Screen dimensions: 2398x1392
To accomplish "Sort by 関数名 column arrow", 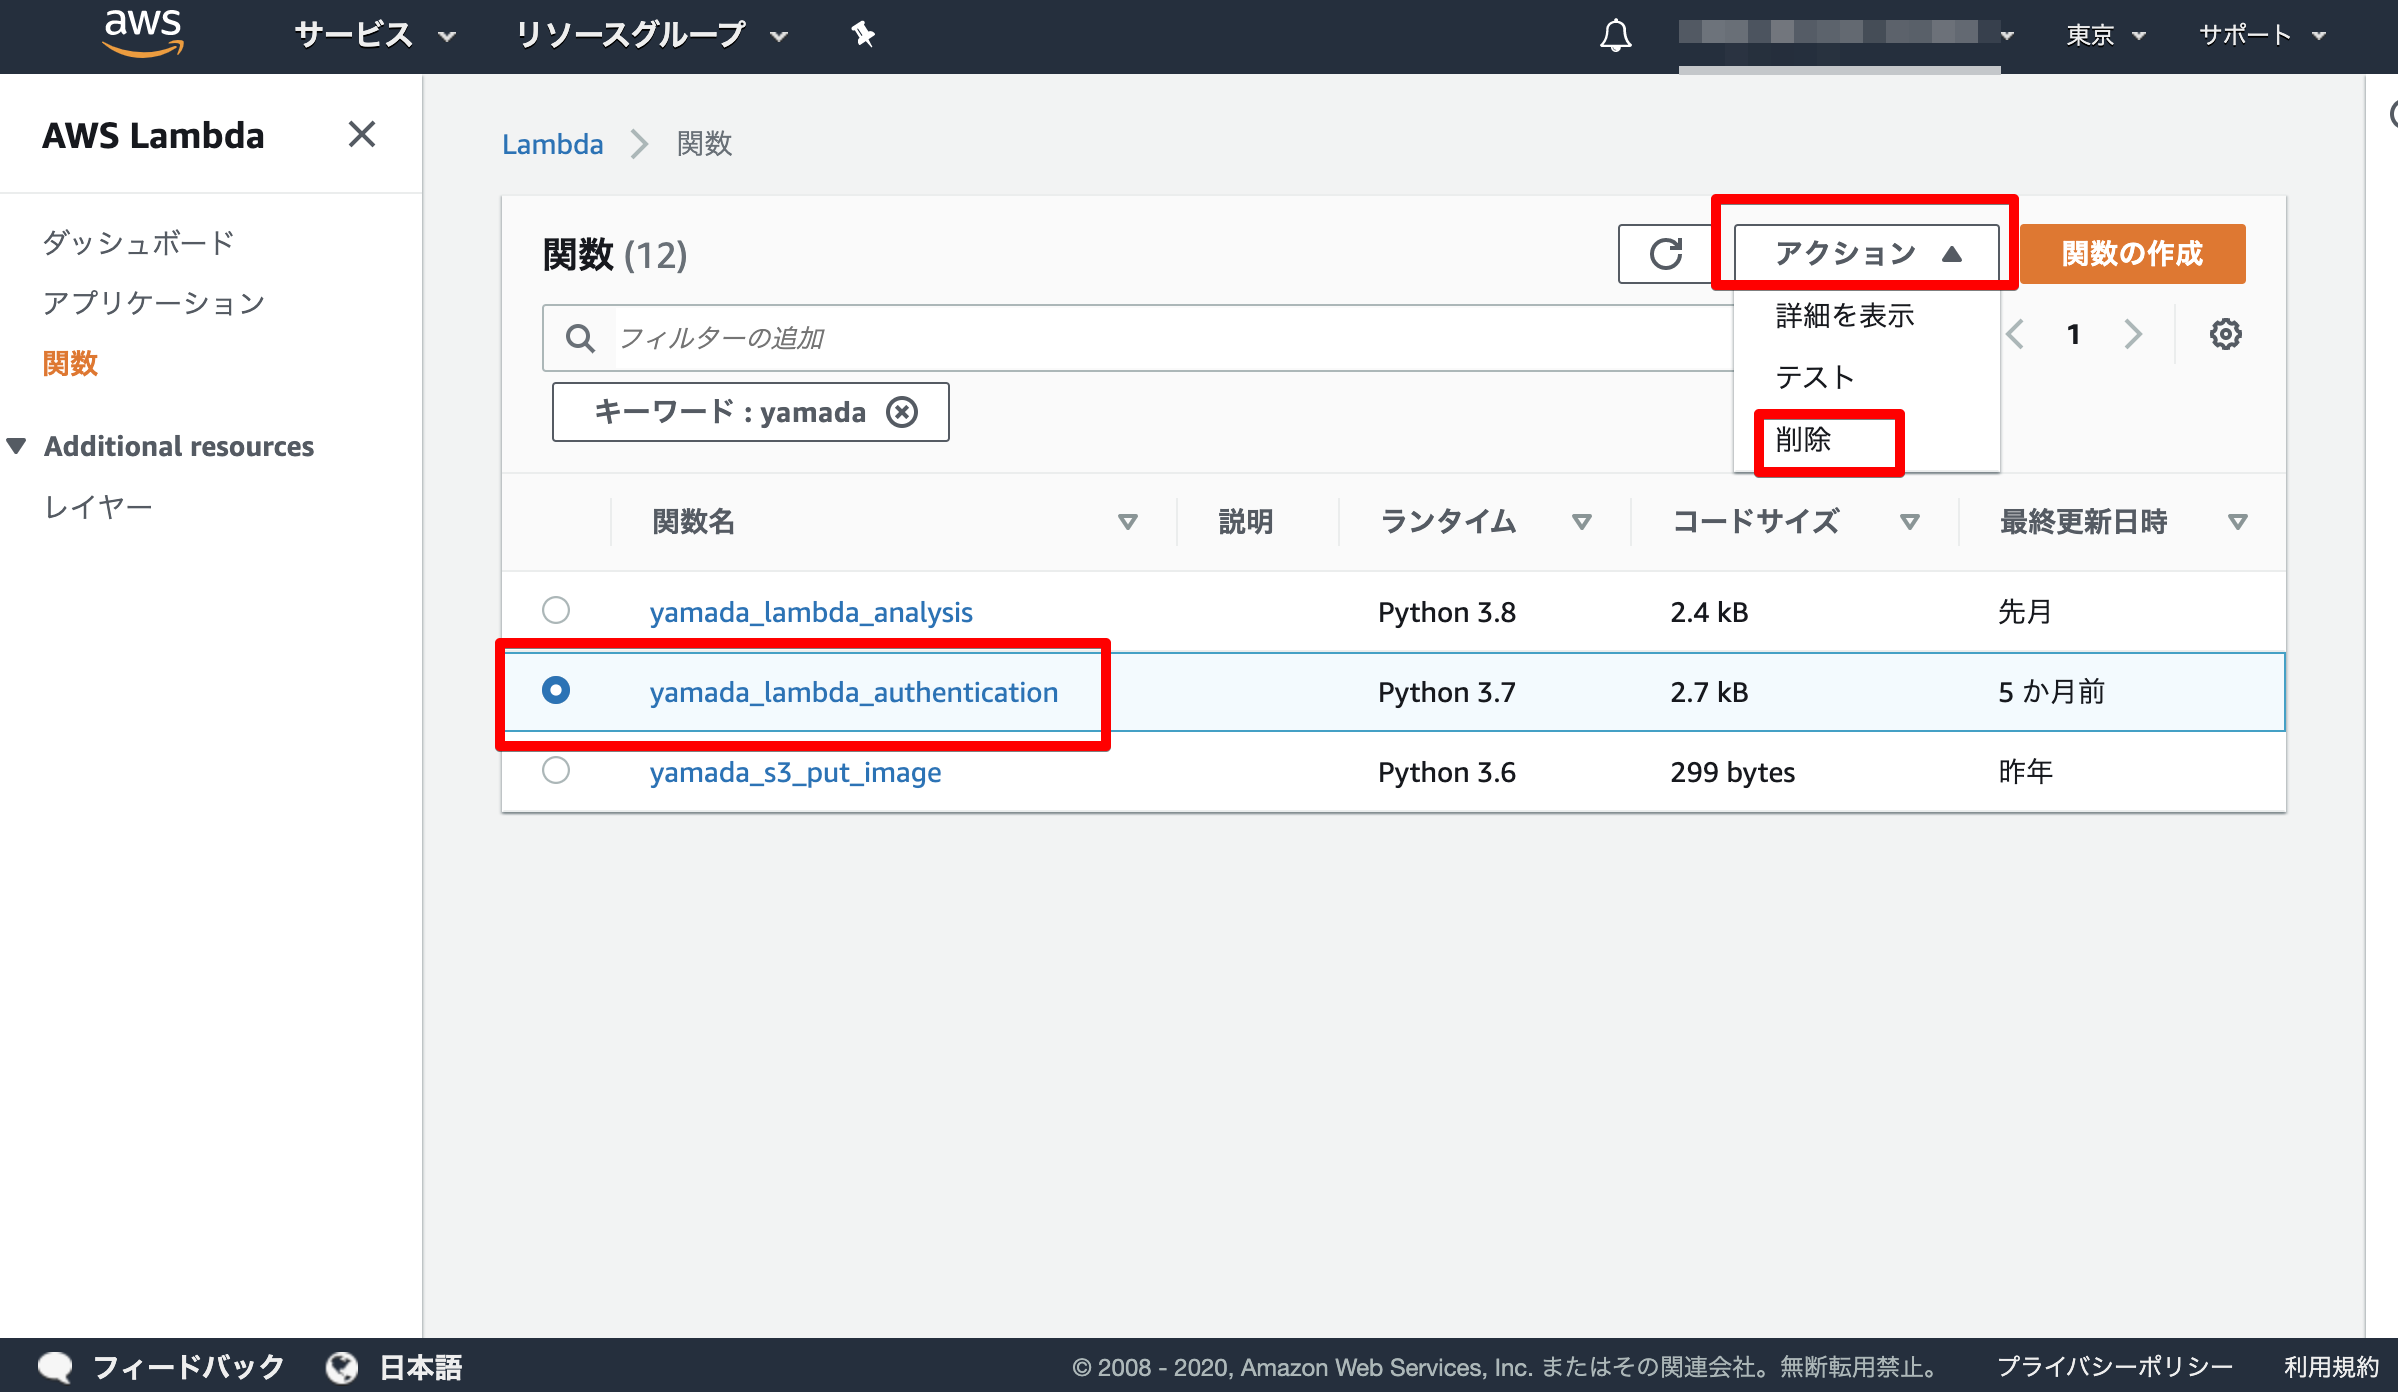I will coord(1127,522).
